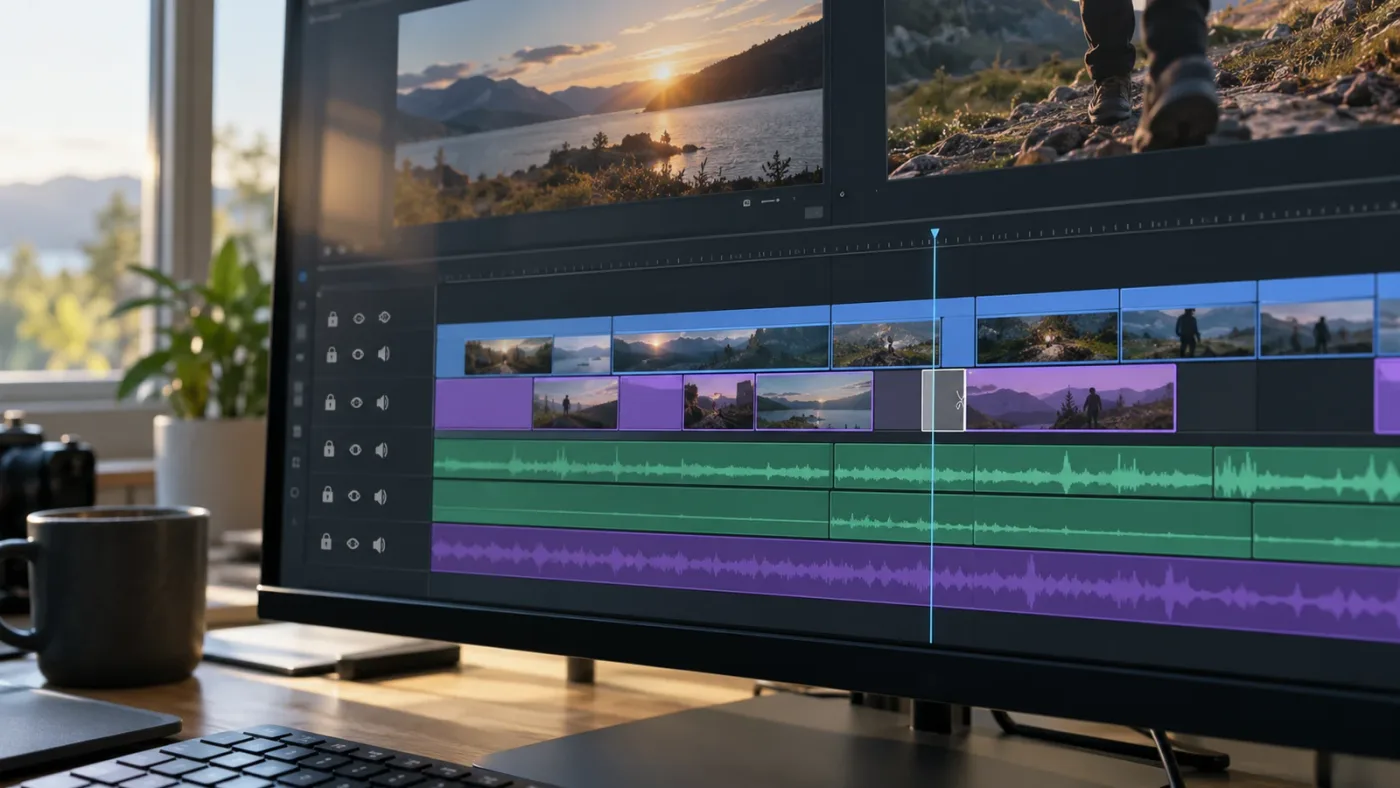
Task: Mute the bottom purple audio track
Action: (x=379, y=544)
